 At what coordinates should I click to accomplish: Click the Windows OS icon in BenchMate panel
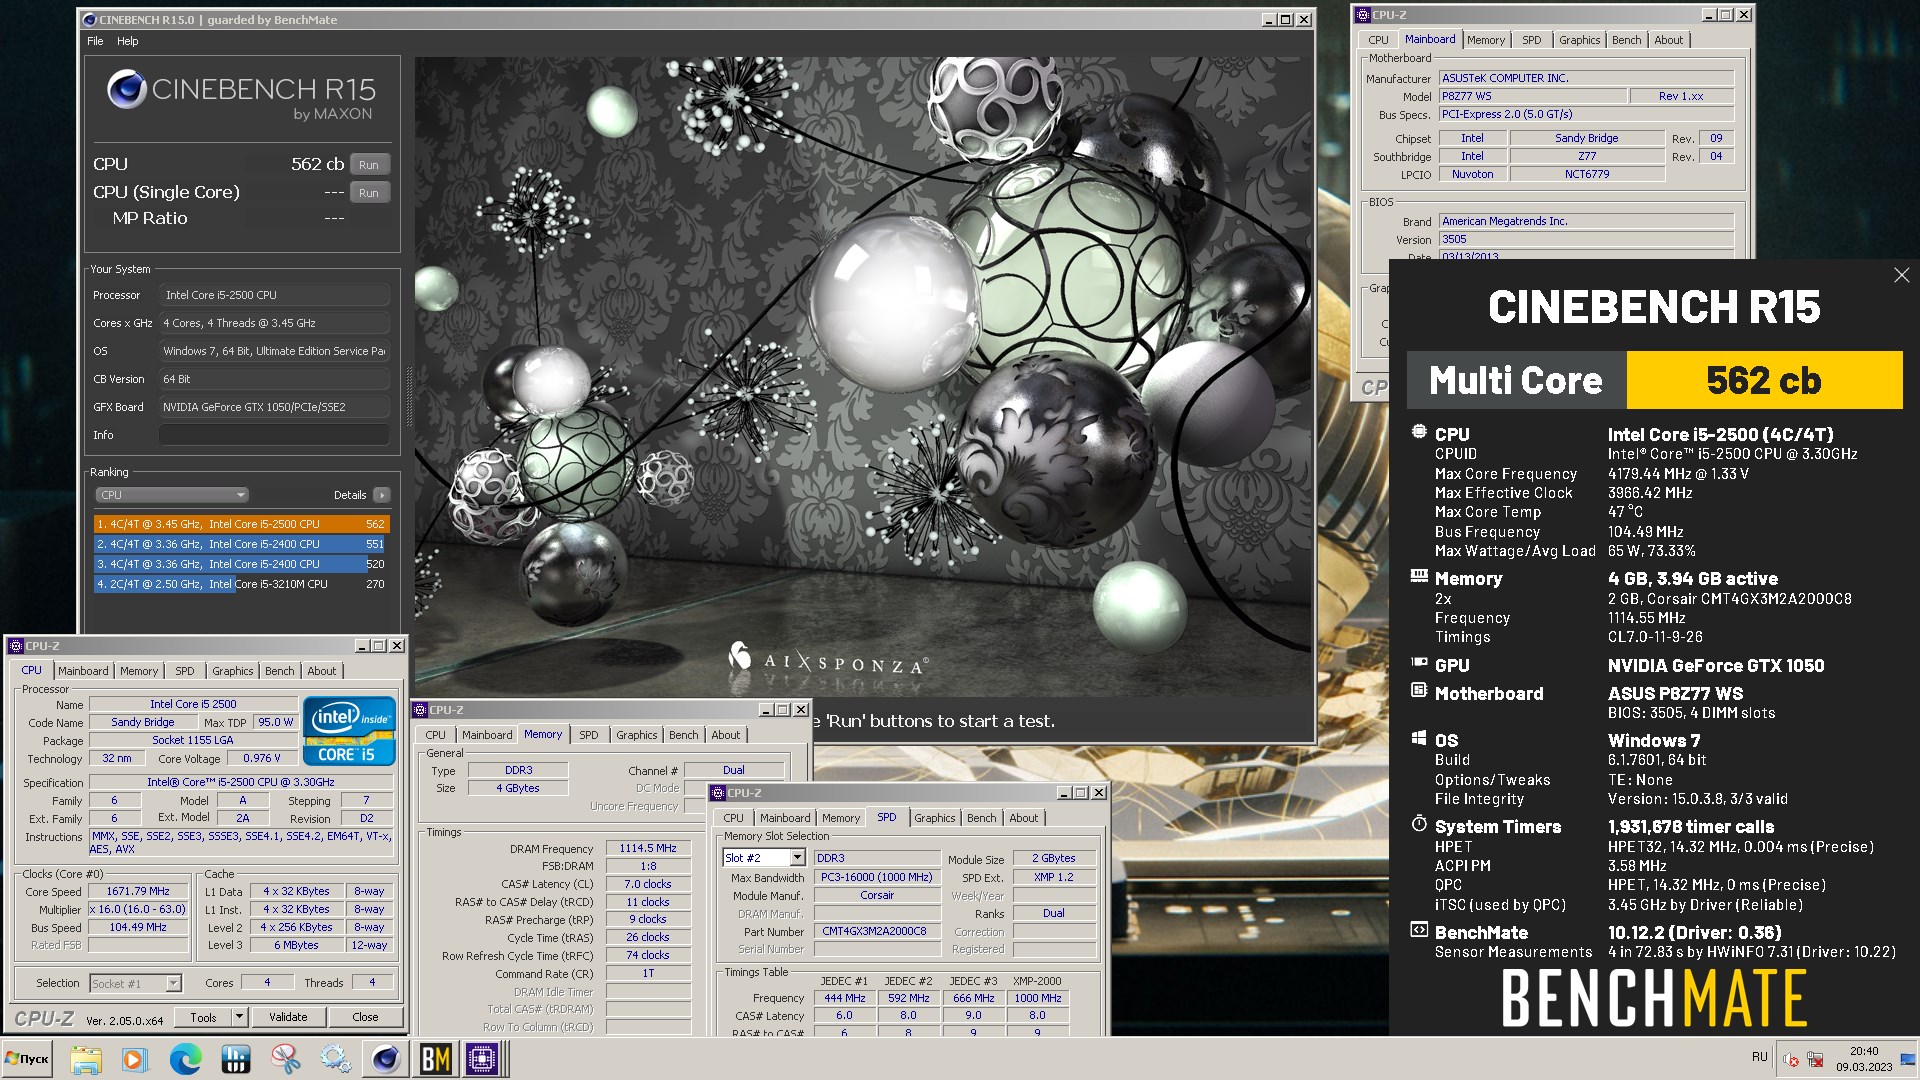point(1419,738)
